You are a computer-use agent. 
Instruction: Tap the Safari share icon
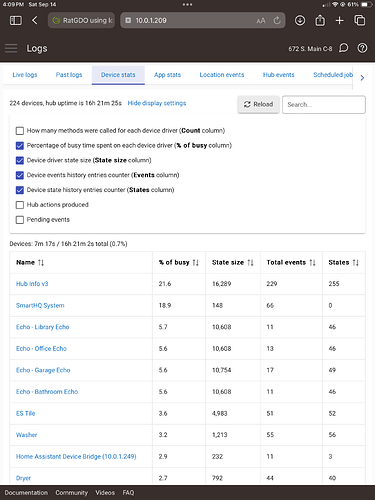[320, 21]
